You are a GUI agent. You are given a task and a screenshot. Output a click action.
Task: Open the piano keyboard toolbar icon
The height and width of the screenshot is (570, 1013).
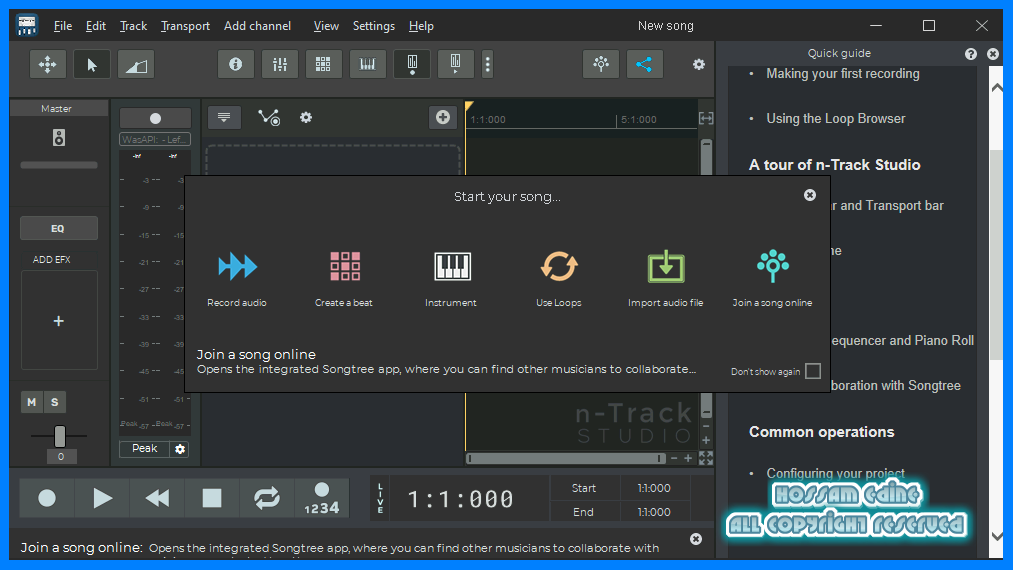pyautogui.click(x=368, y=64)
